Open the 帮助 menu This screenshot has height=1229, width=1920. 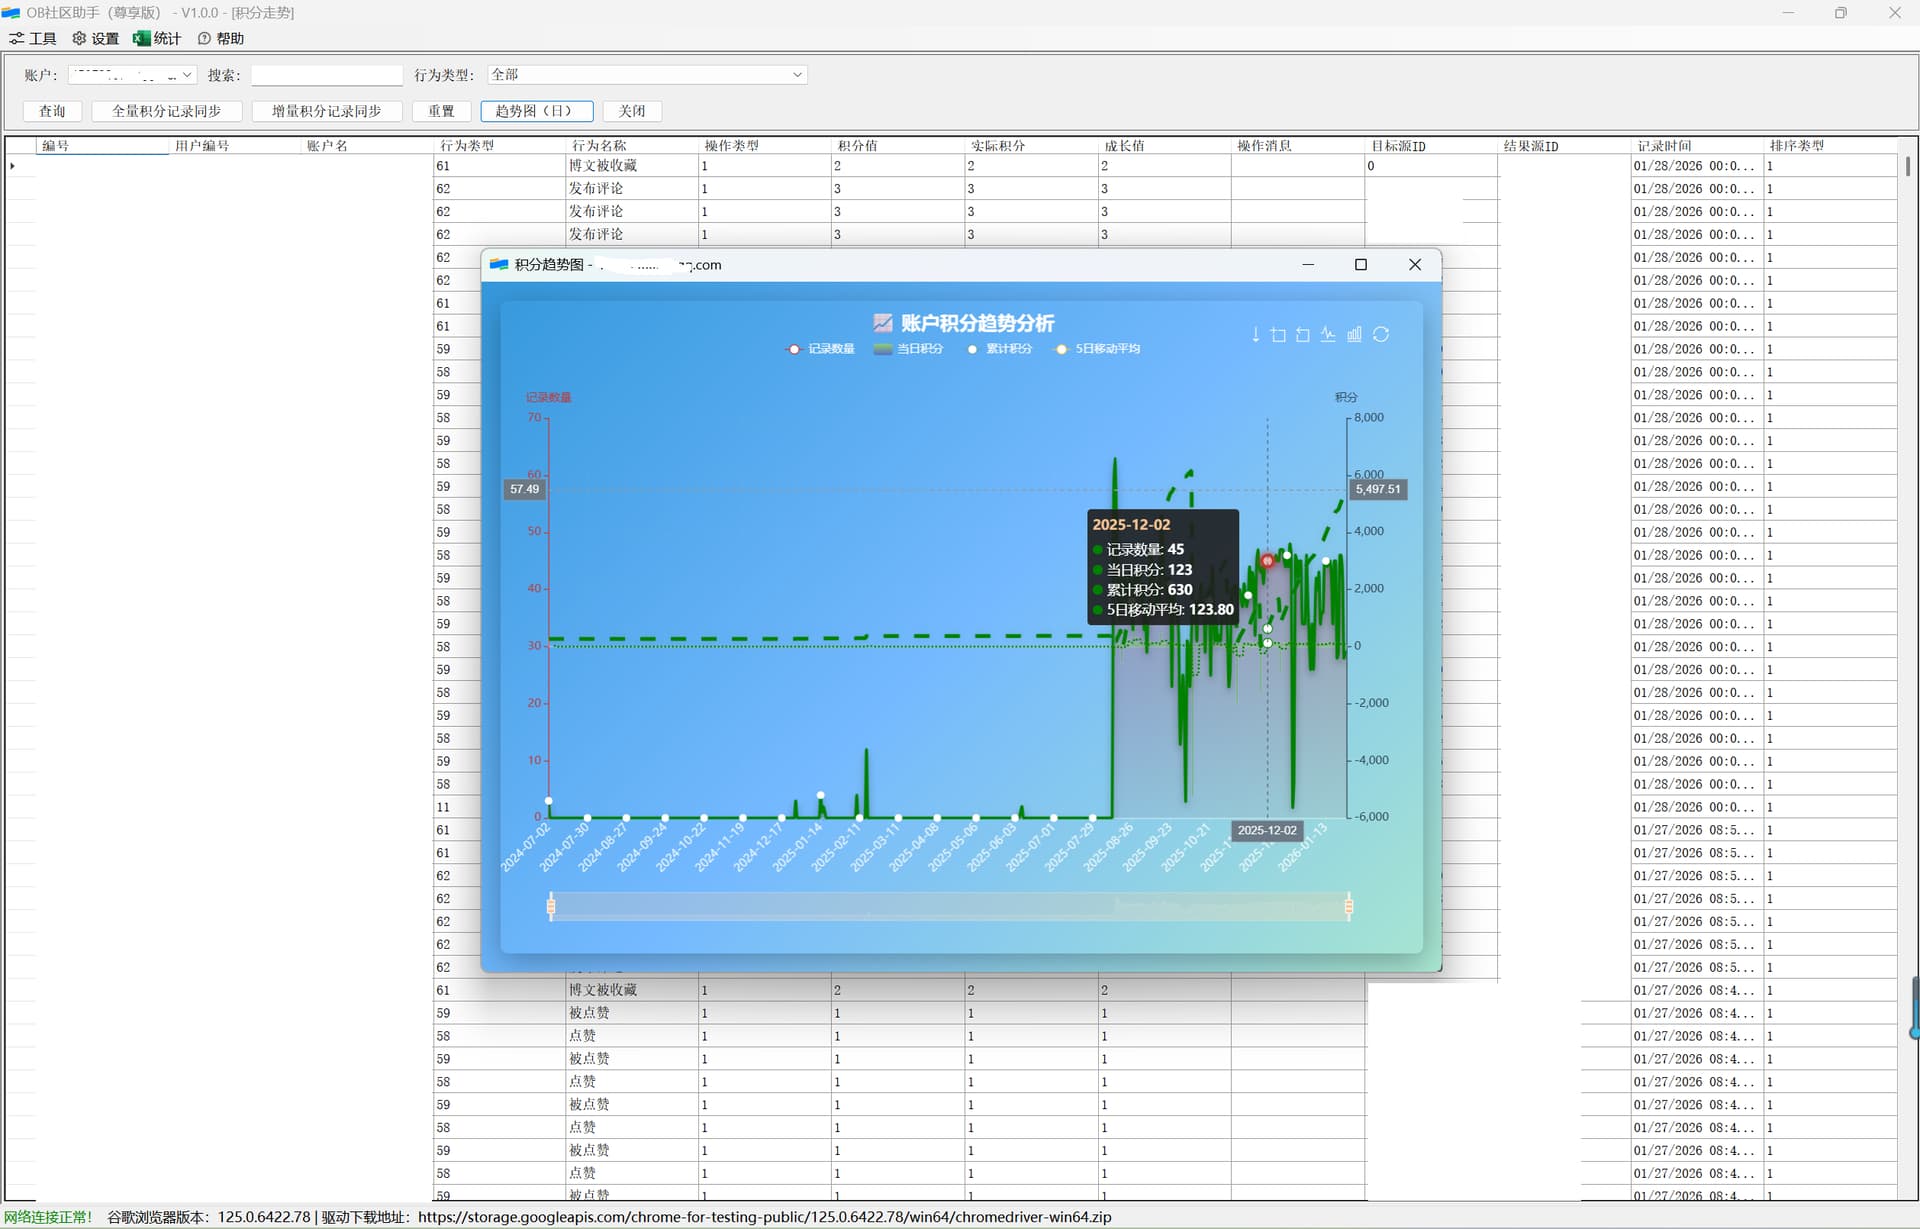click(x=220, y=38)
